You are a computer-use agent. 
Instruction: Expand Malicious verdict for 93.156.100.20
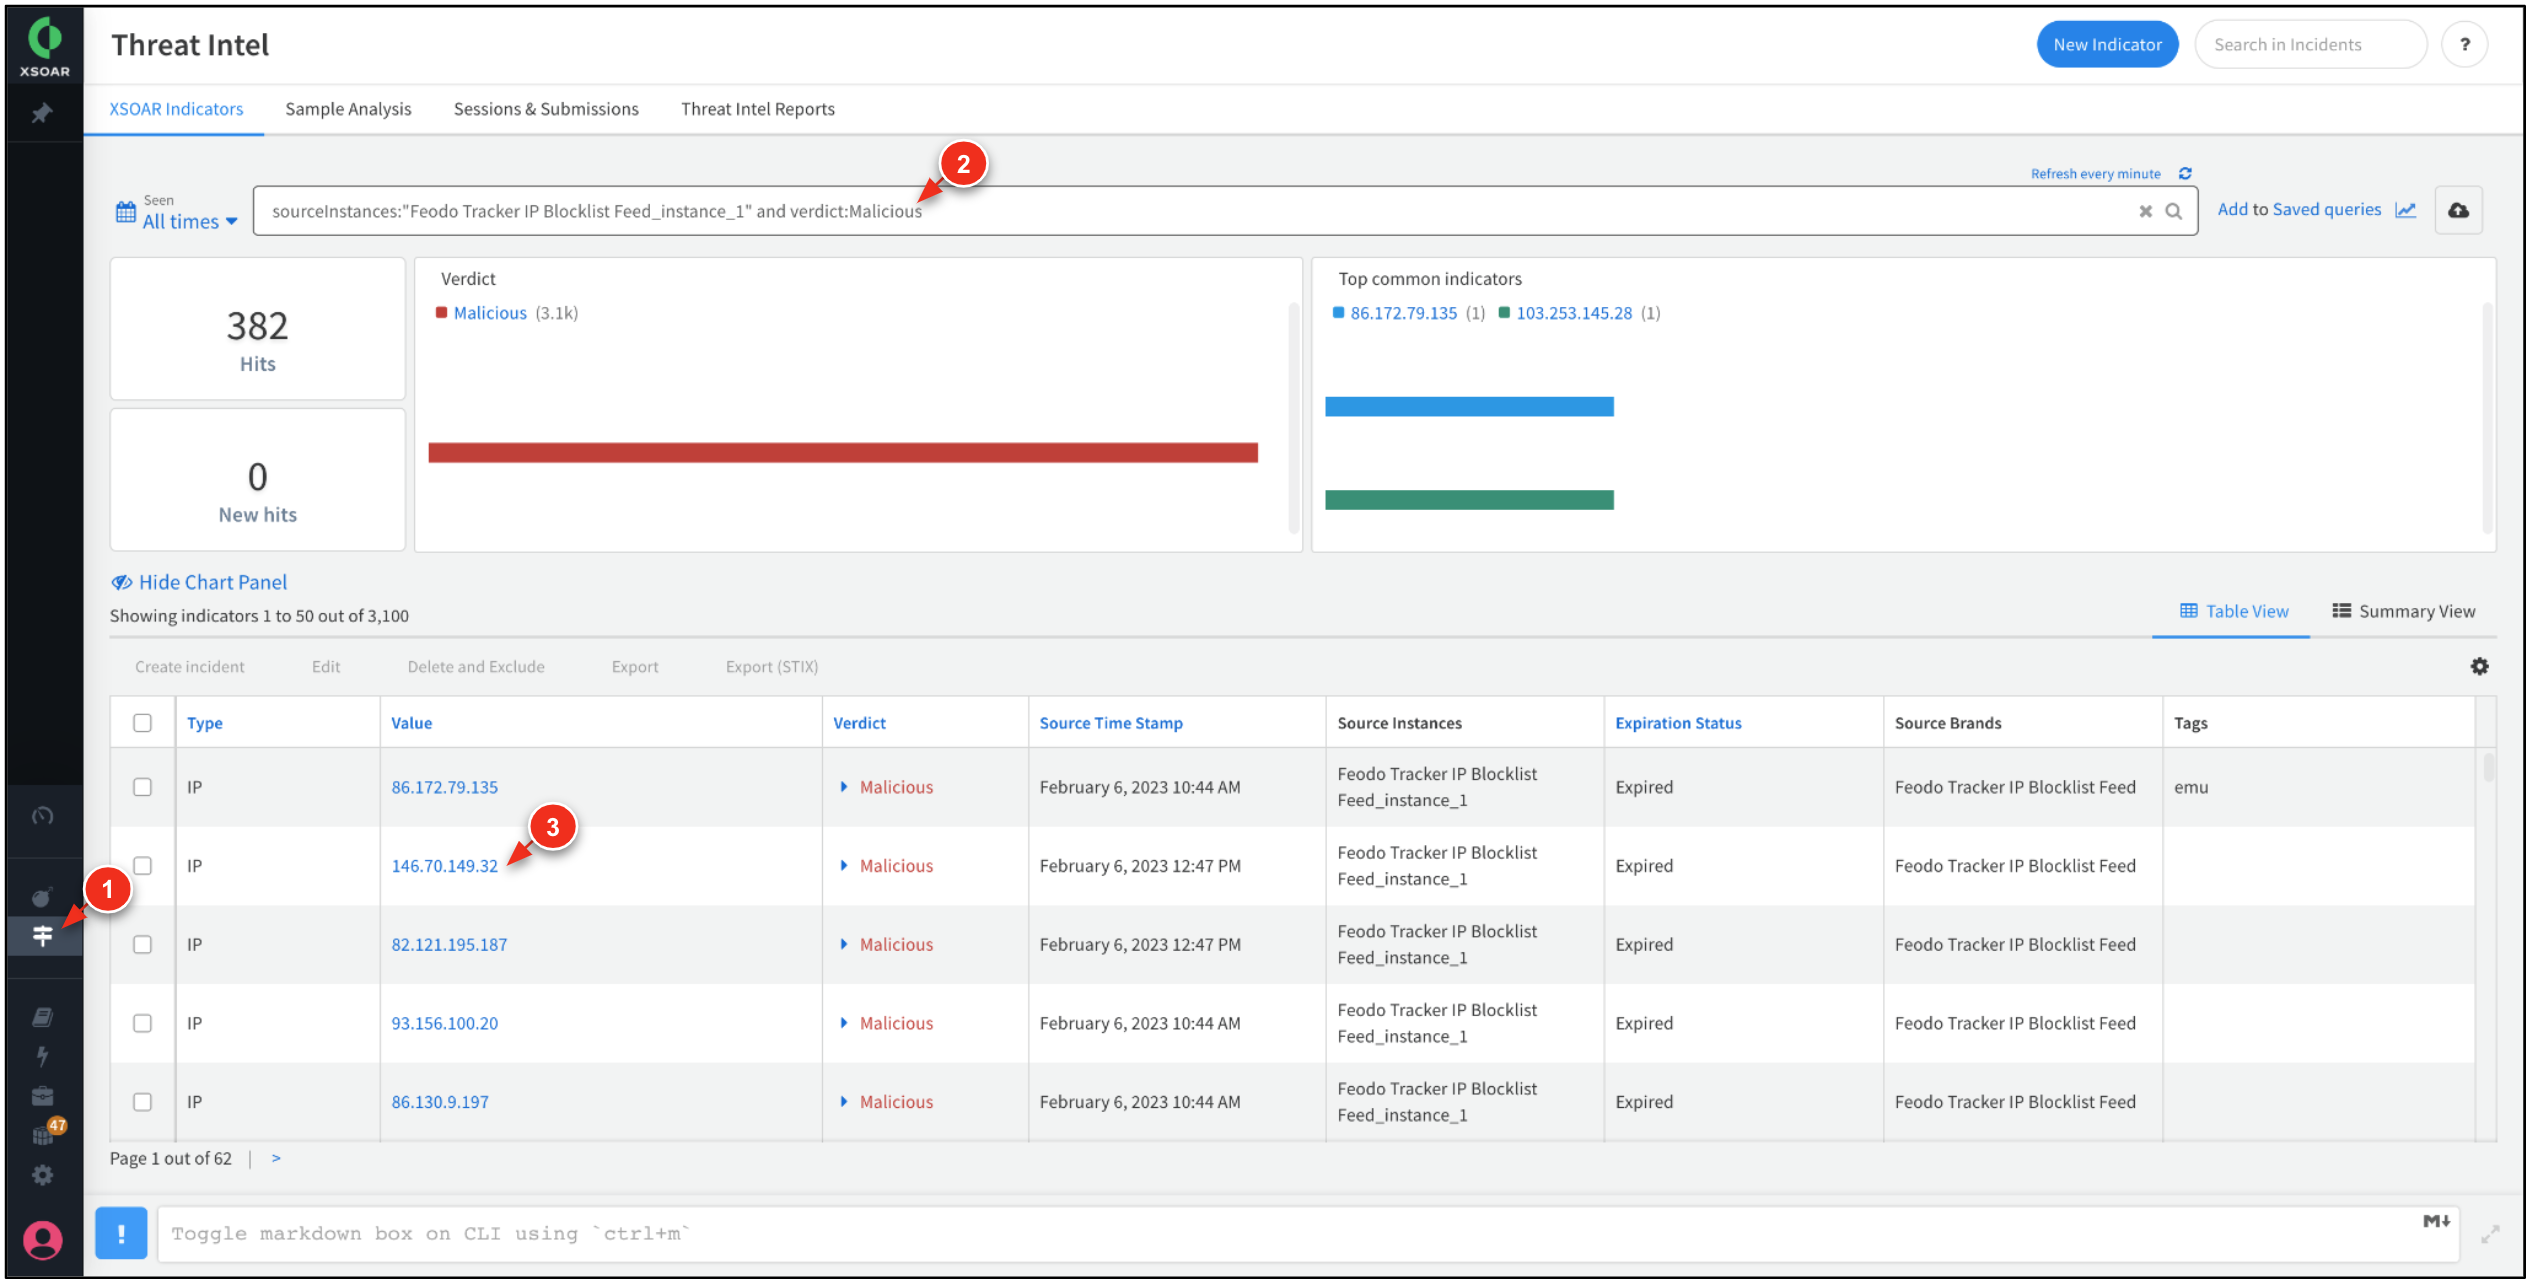pos(844,1024)
